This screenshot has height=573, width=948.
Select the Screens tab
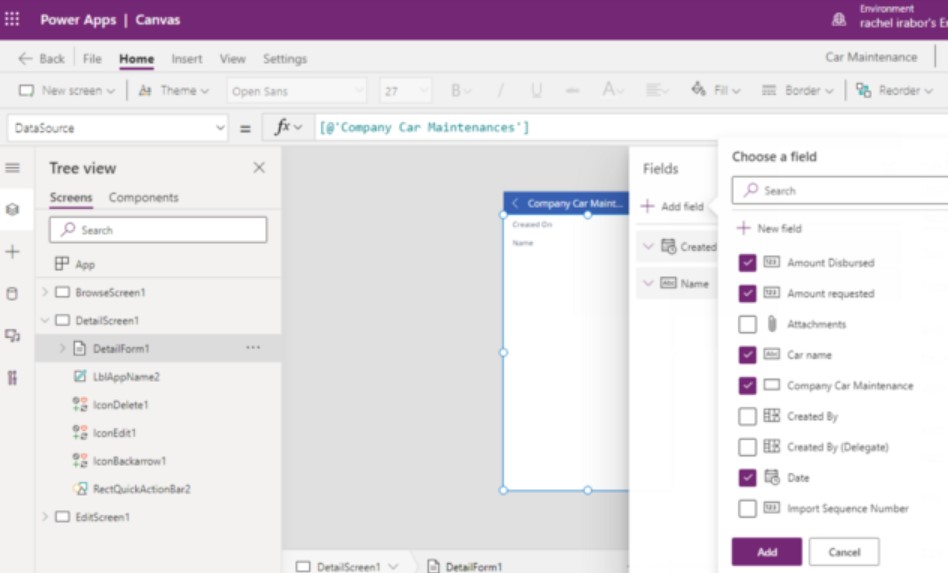click(x=71, y=198)
